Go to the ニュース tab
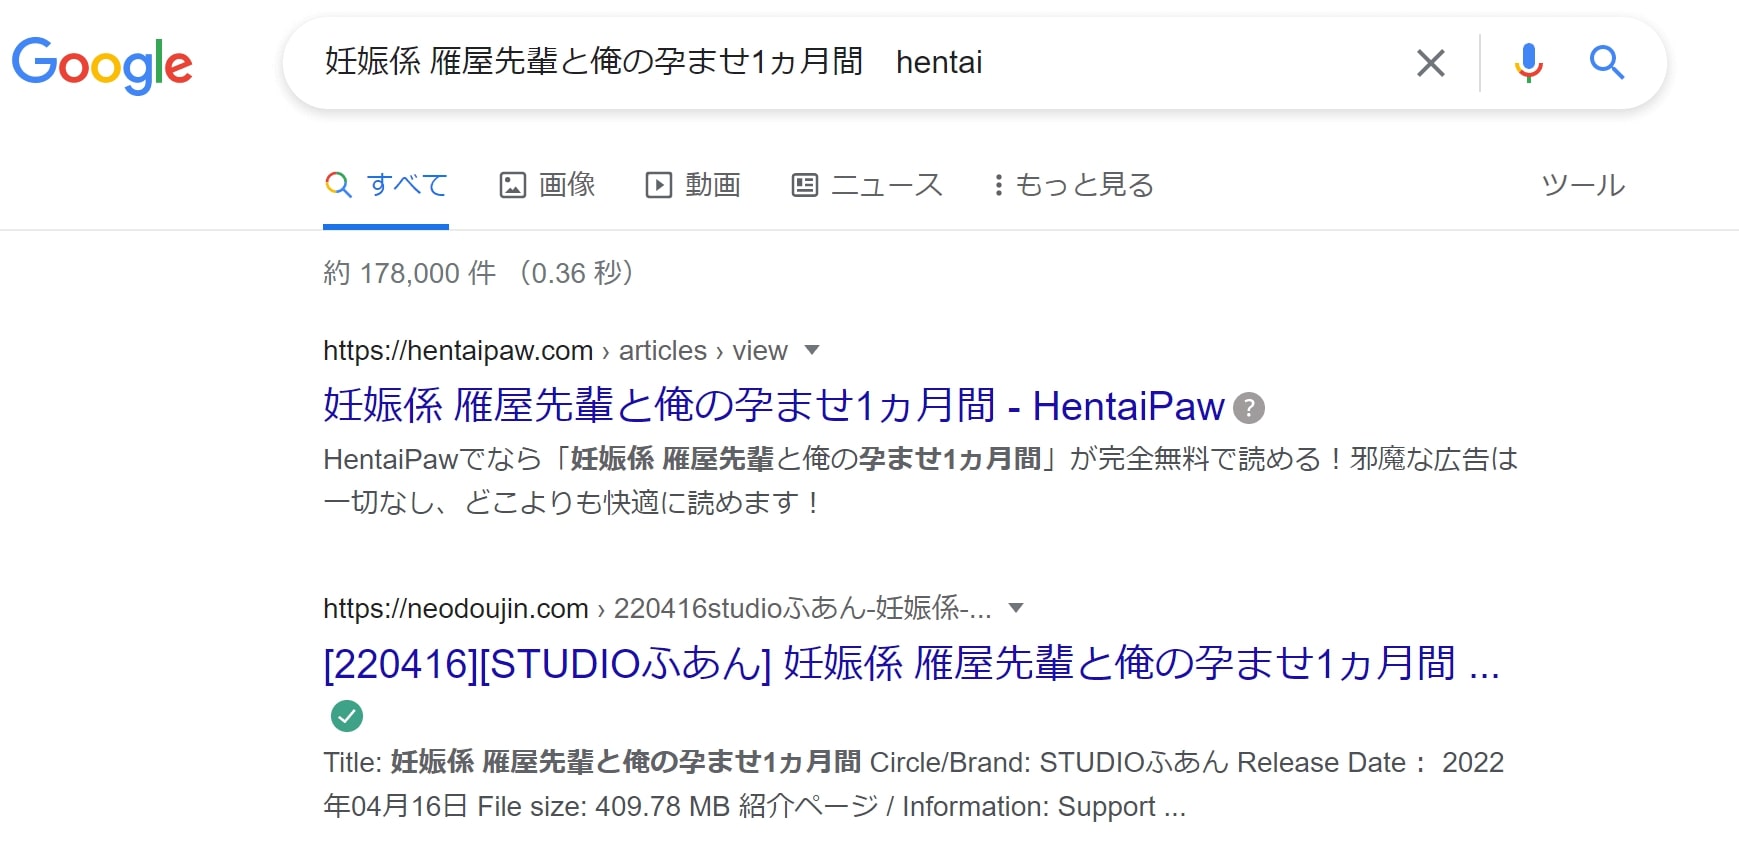1739x858 pixels. (x=867, y=185)
